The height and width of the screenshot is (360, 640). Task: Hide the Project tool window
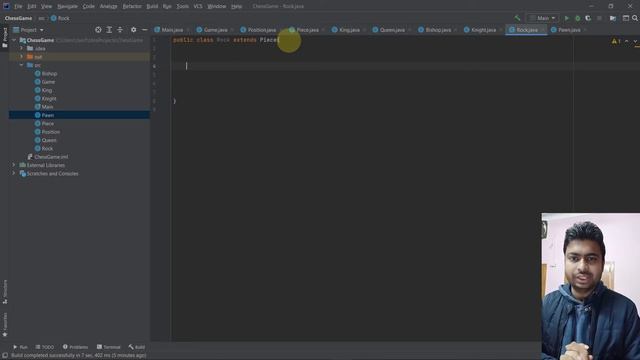(144, 30)
